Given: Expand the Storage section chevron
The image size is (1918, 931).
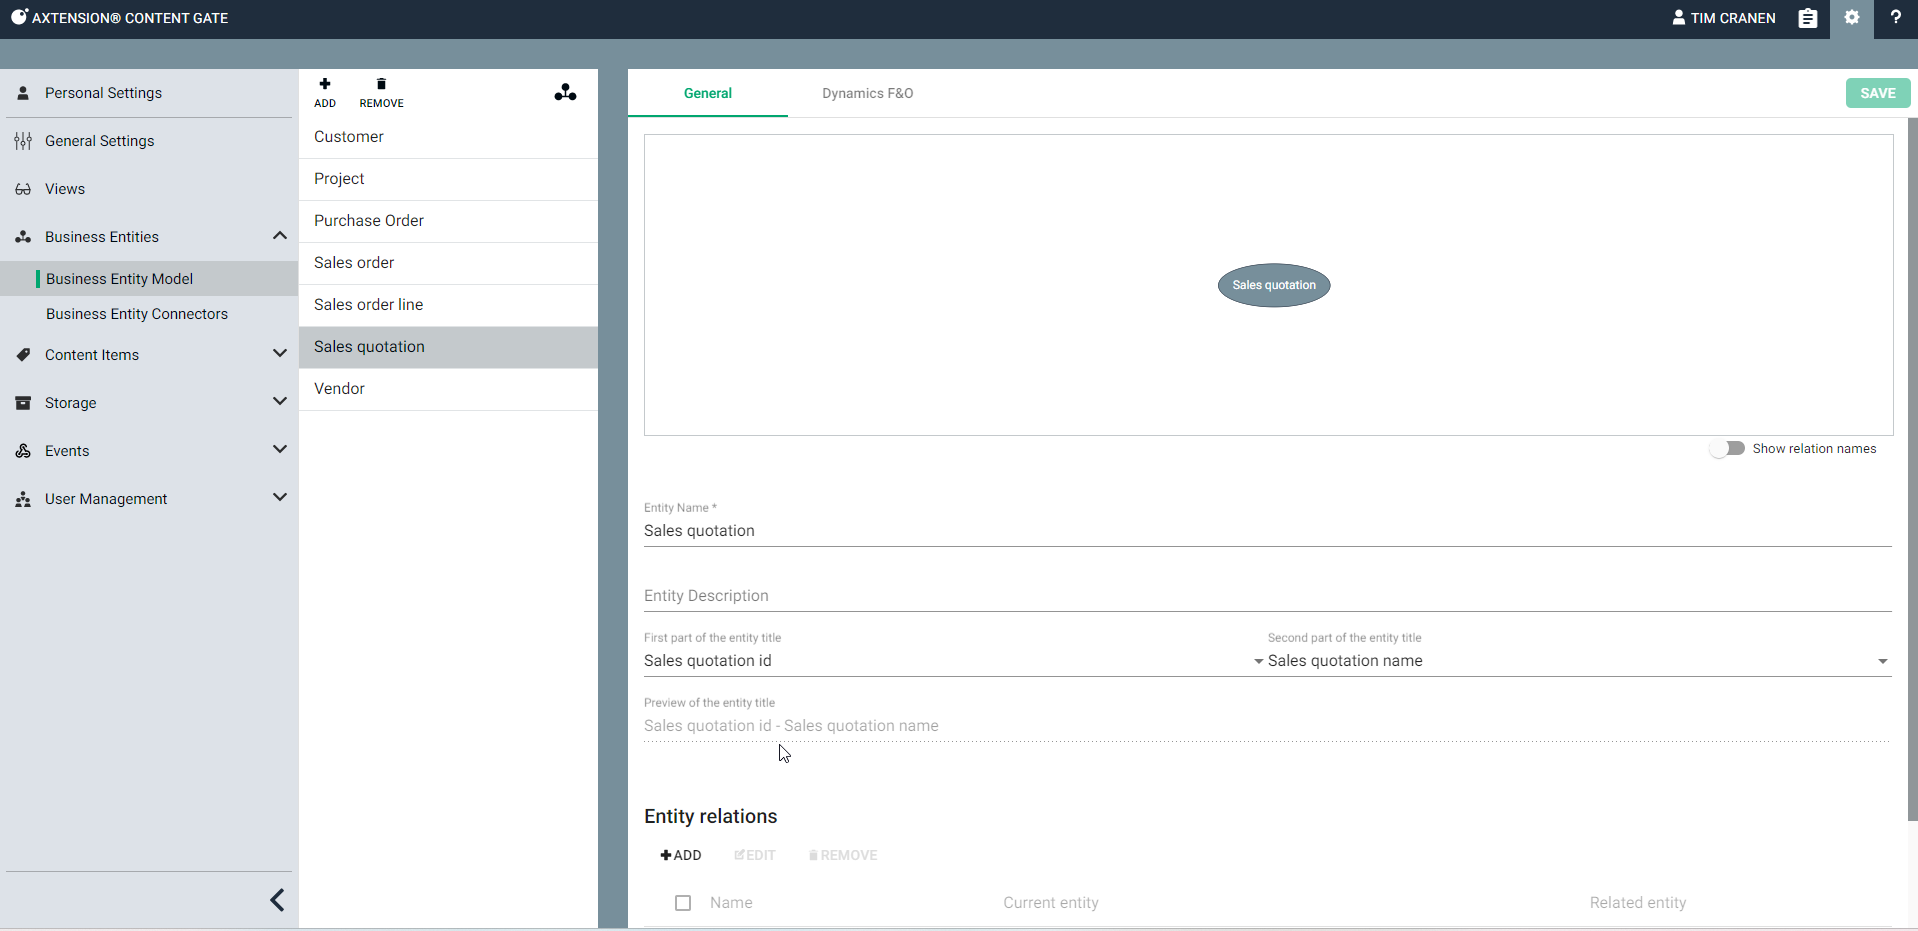Looking at the screenshot, I should (279, 402).
